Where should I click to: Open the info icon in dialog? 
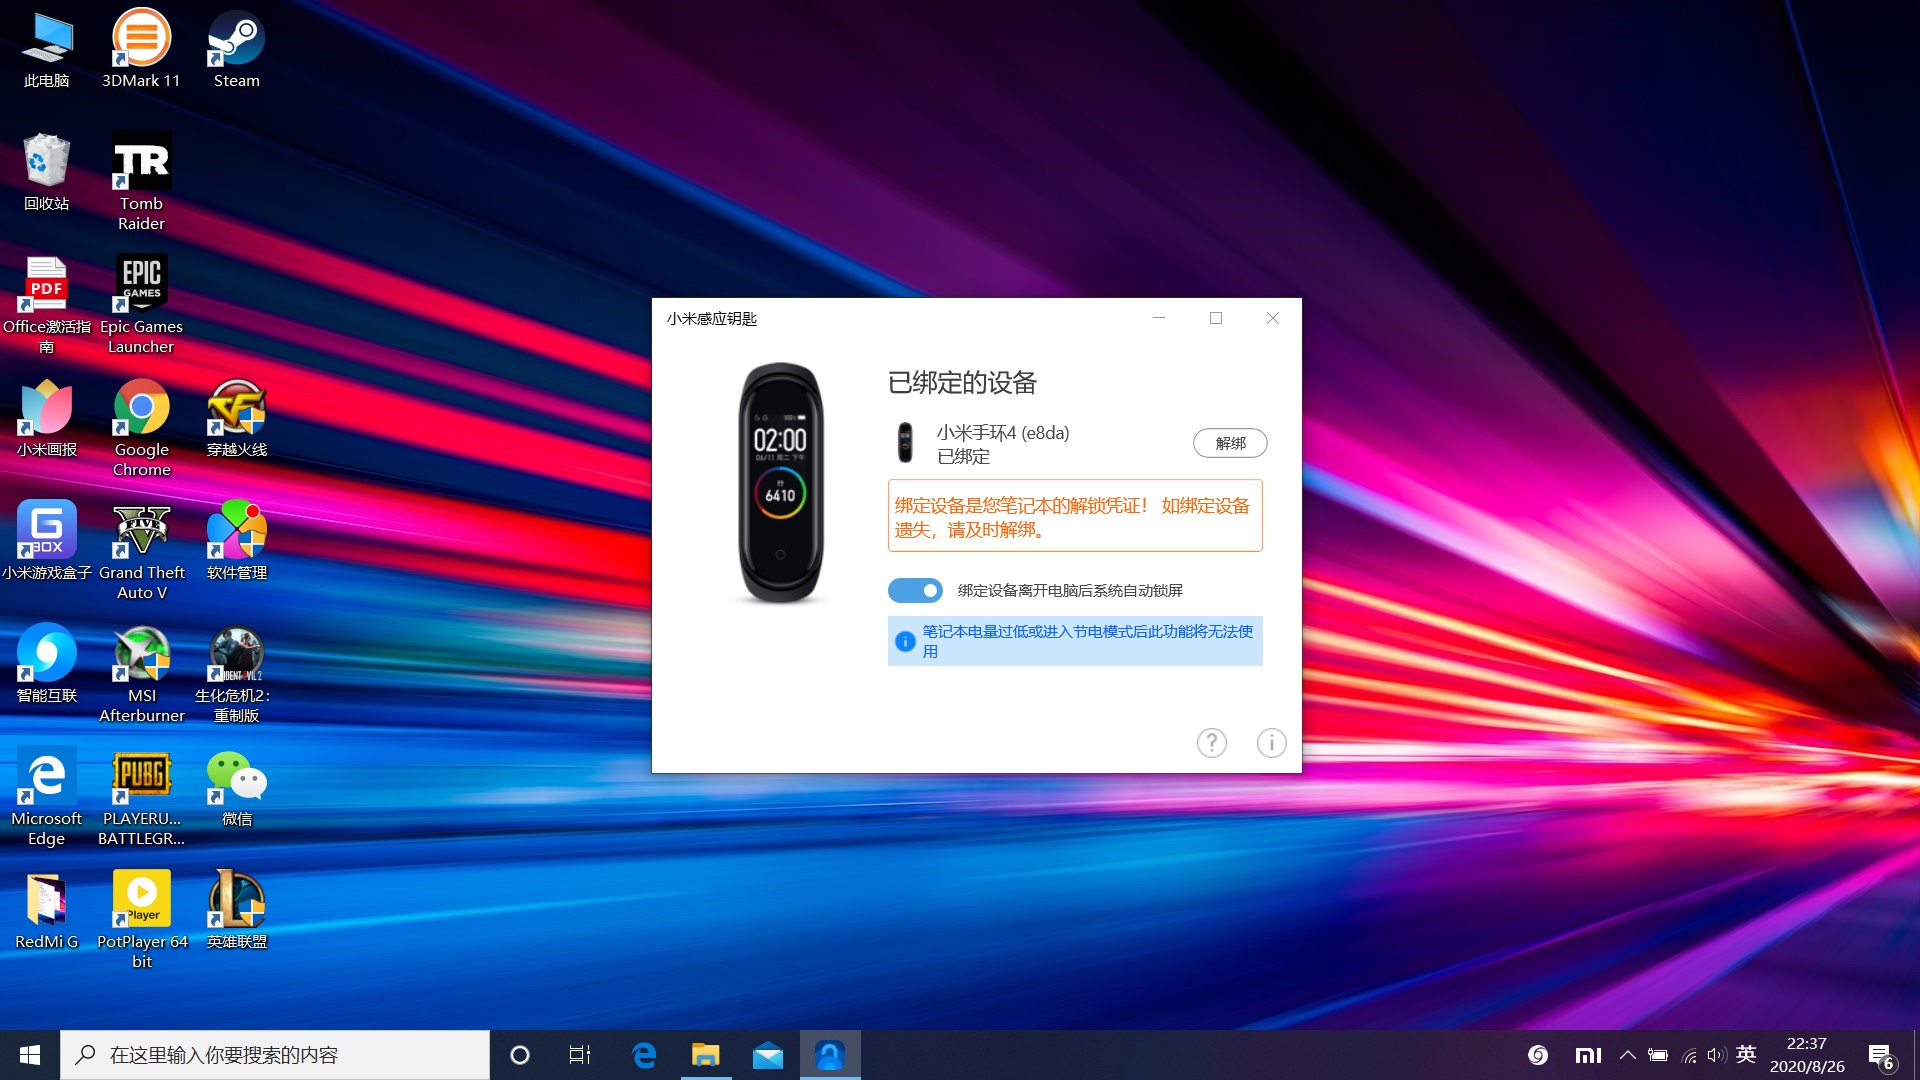(x=1271, y=743)
